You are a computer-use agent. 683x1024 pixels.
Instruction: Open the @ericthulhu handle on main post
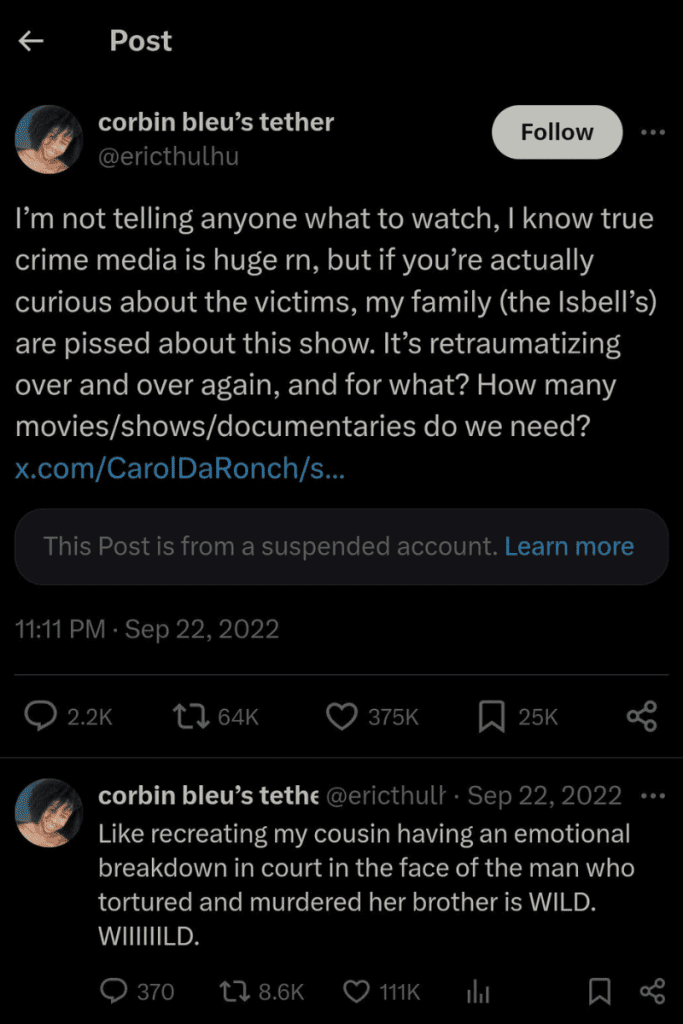[x=168, y=156]
